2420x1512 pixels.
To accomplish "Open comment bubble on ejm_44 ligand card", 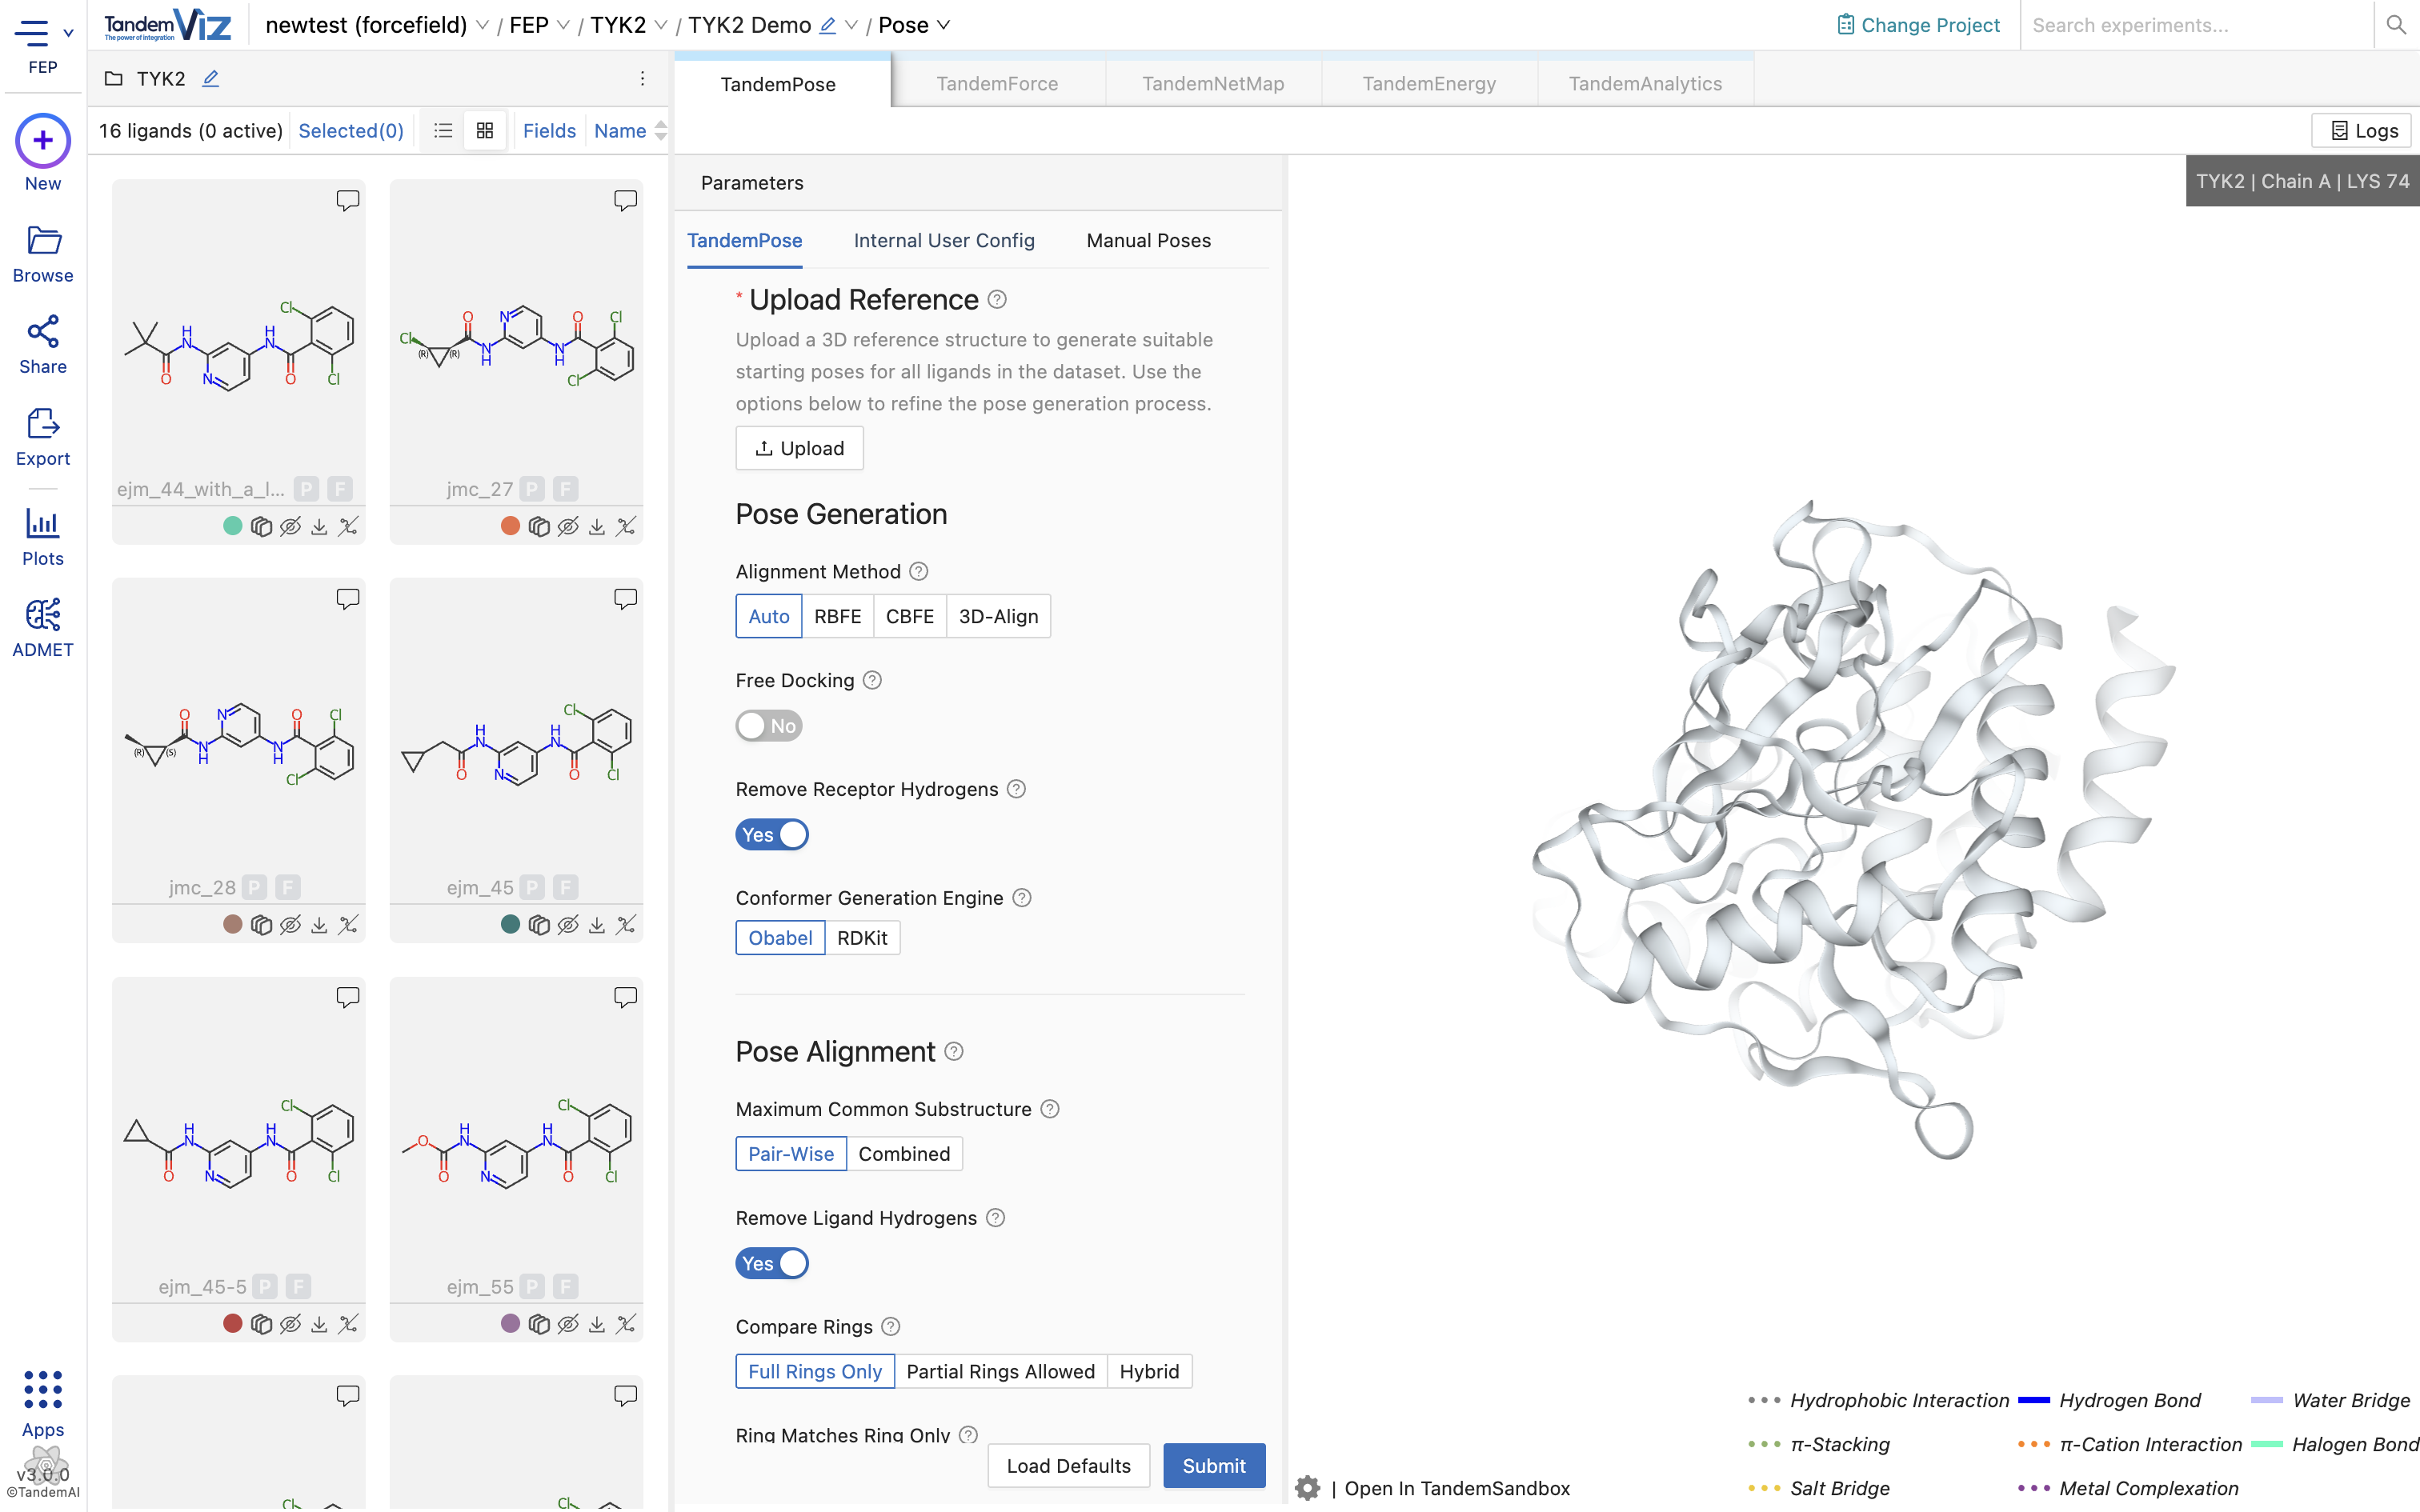I will 347,201.
